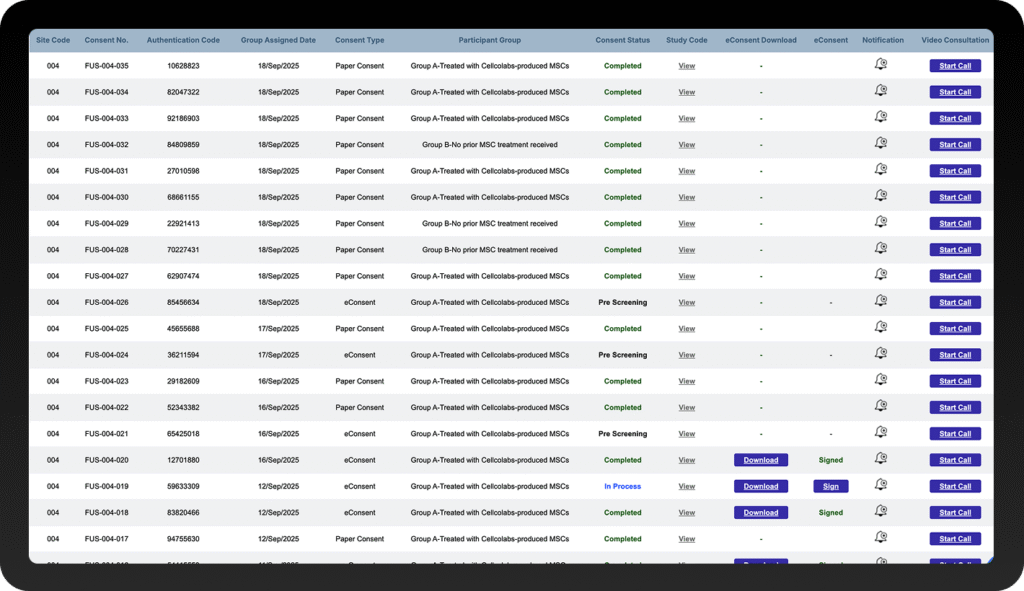
Task: Click the notification bell for FUS-004-029
Action: (x=881, y=223)
